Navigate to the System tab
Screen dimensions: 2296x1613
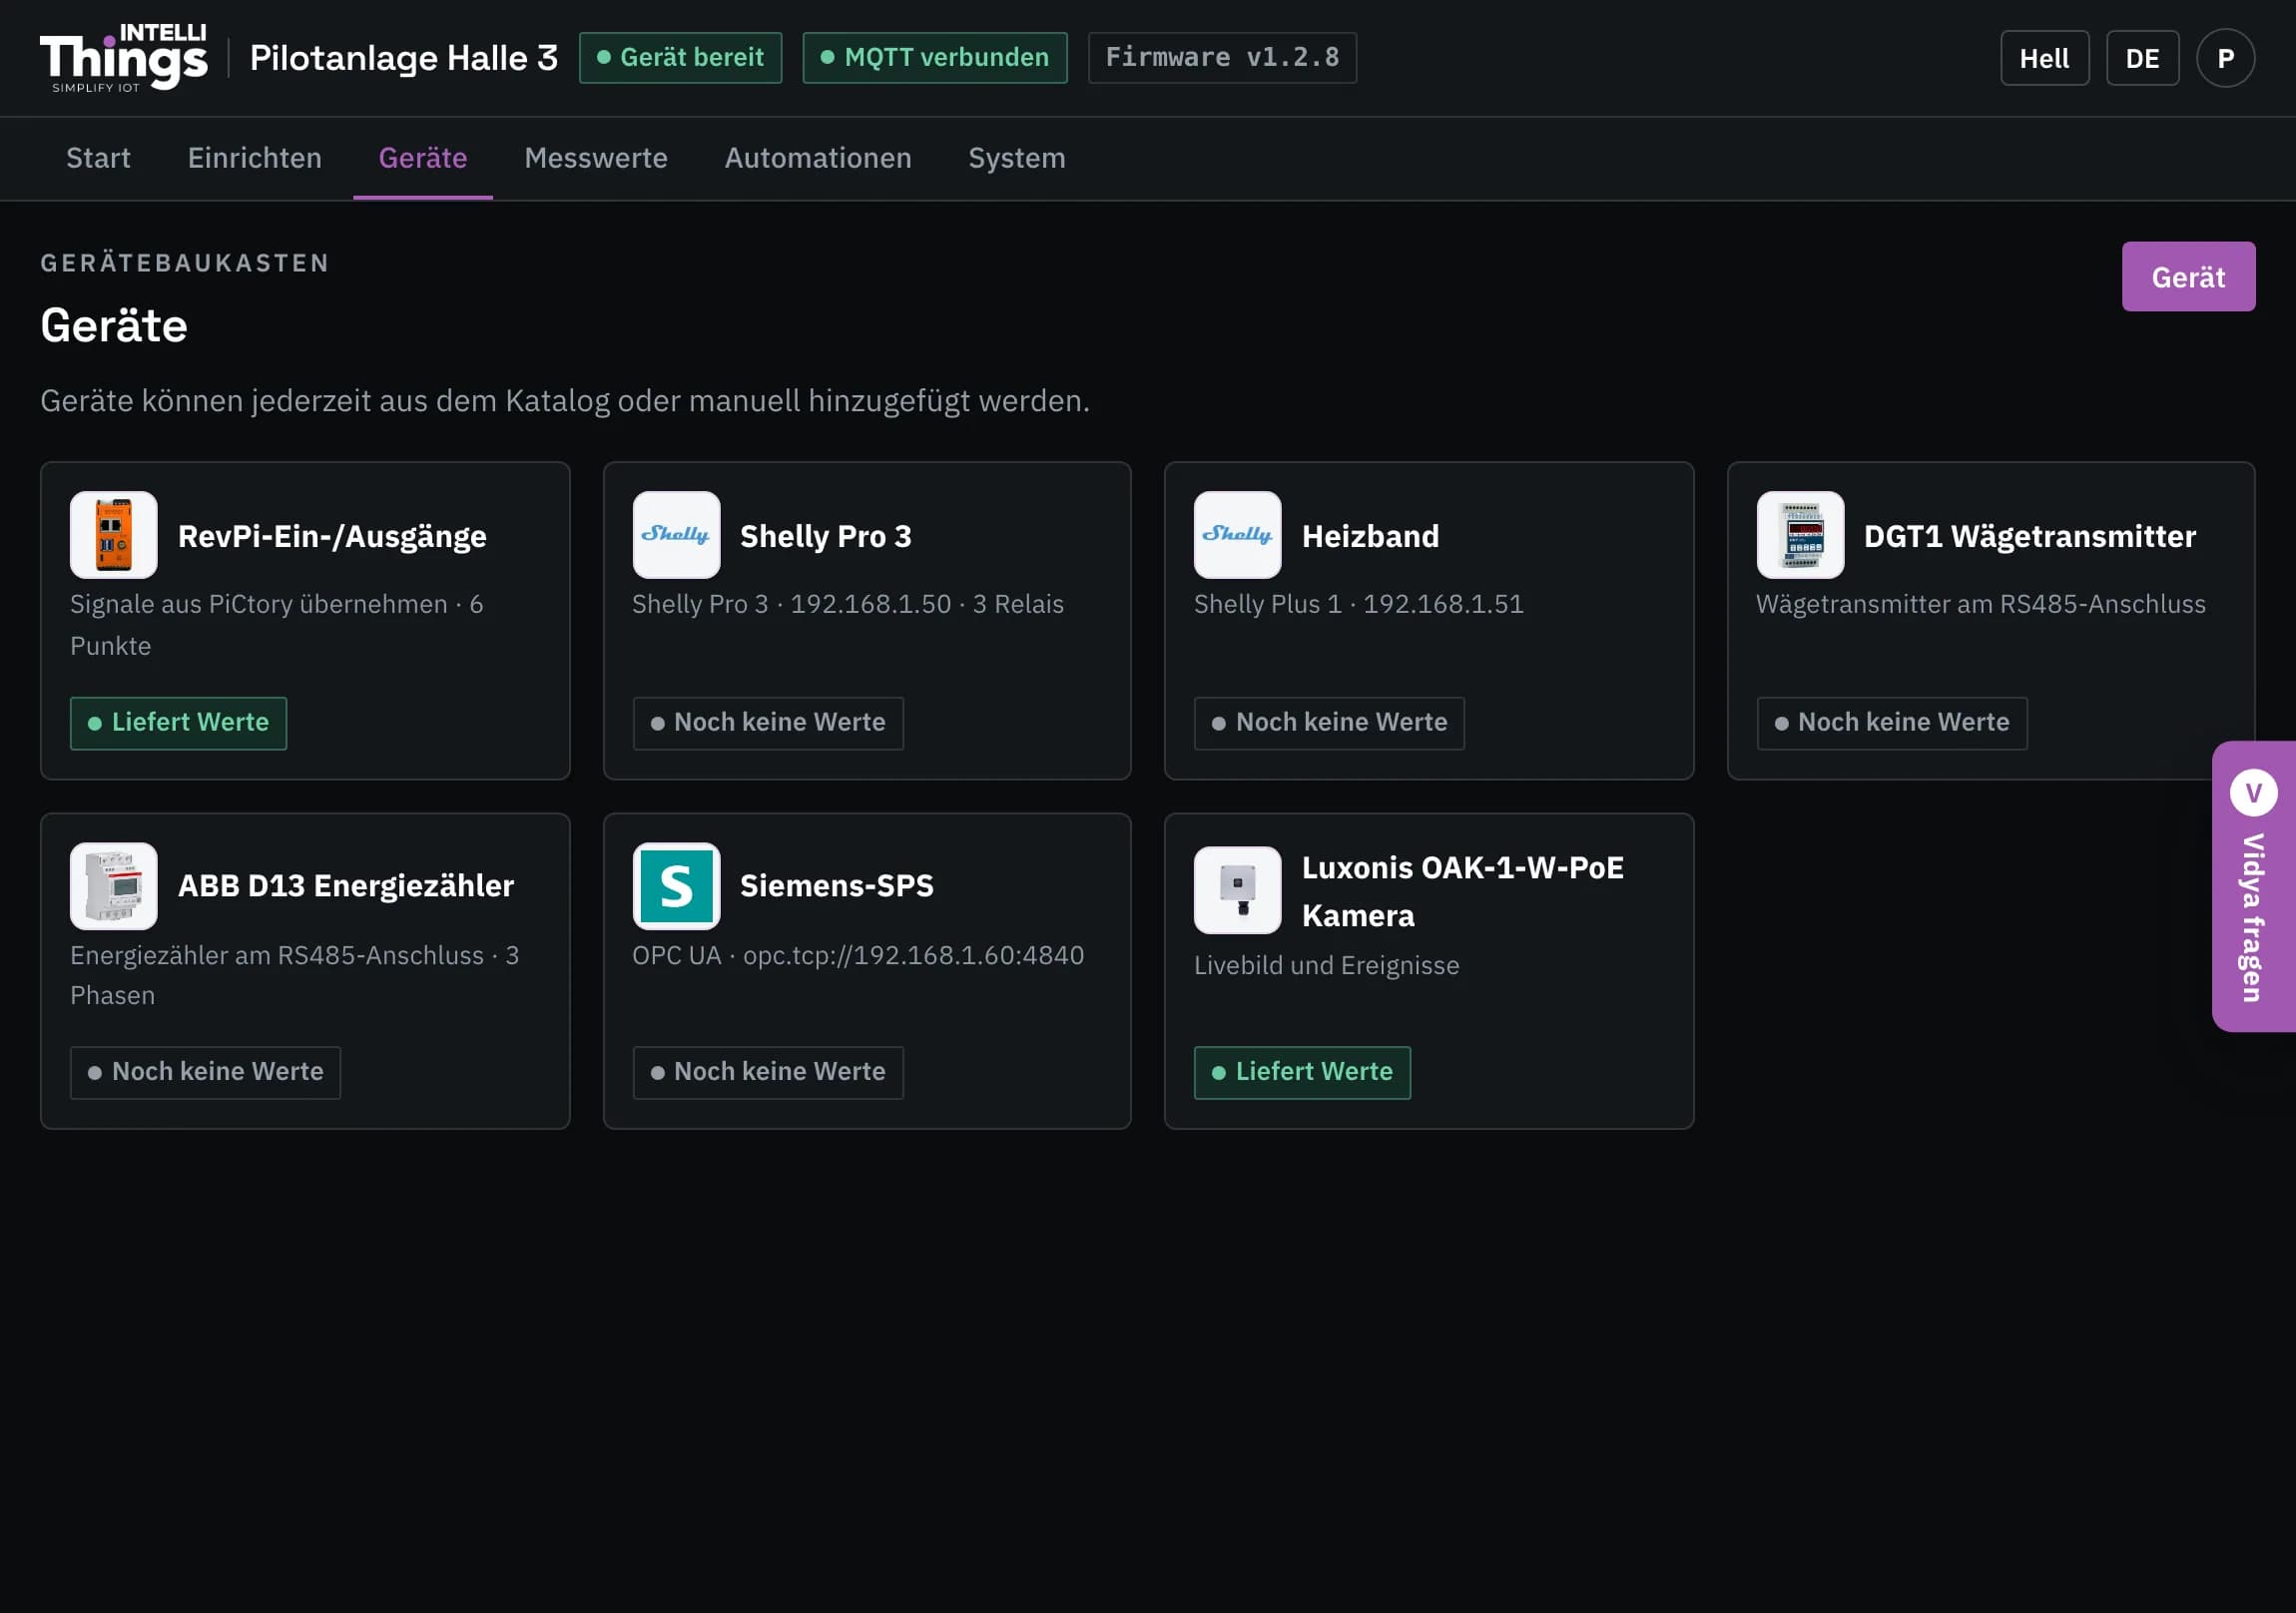(1017, 158)
